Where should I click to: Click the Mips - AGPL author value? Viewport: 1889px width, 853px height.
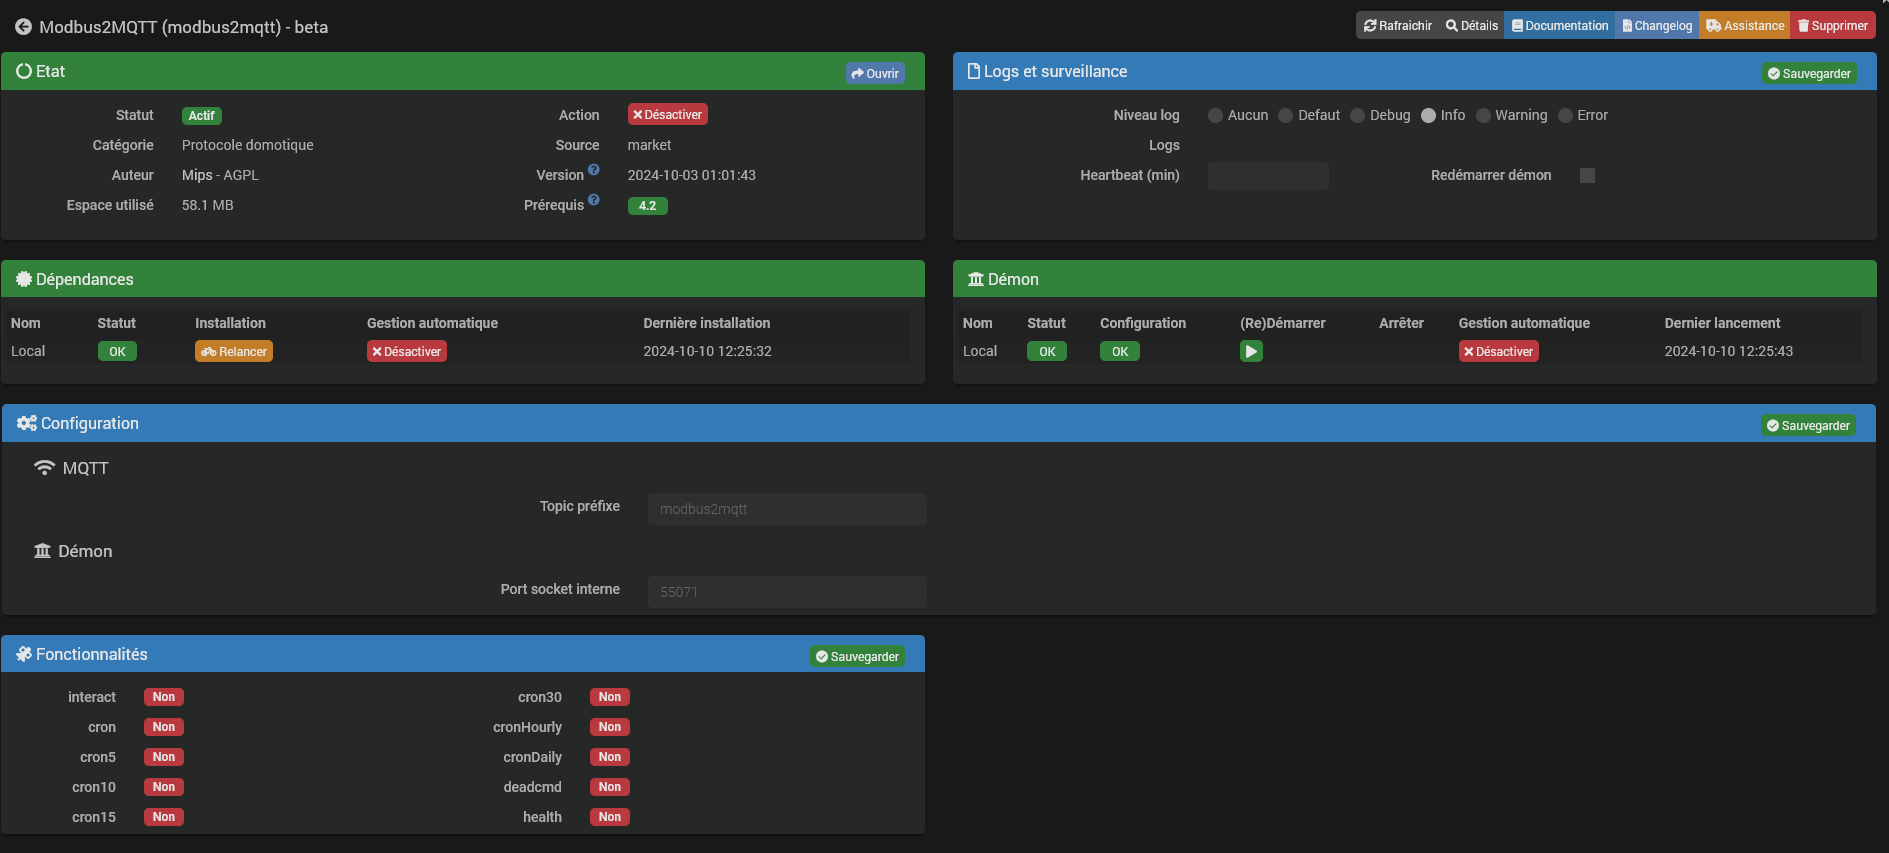220,175
